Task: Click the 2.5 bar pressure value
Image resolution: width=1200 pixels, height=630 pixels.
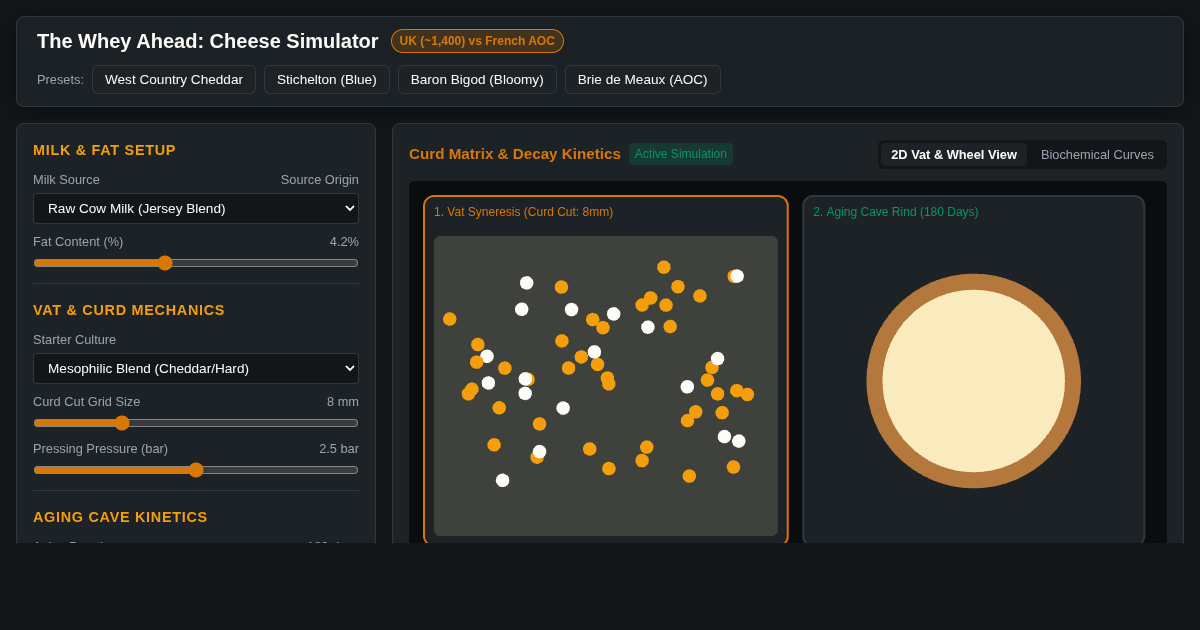Action: pyautogui.click(x=339, y=448)
